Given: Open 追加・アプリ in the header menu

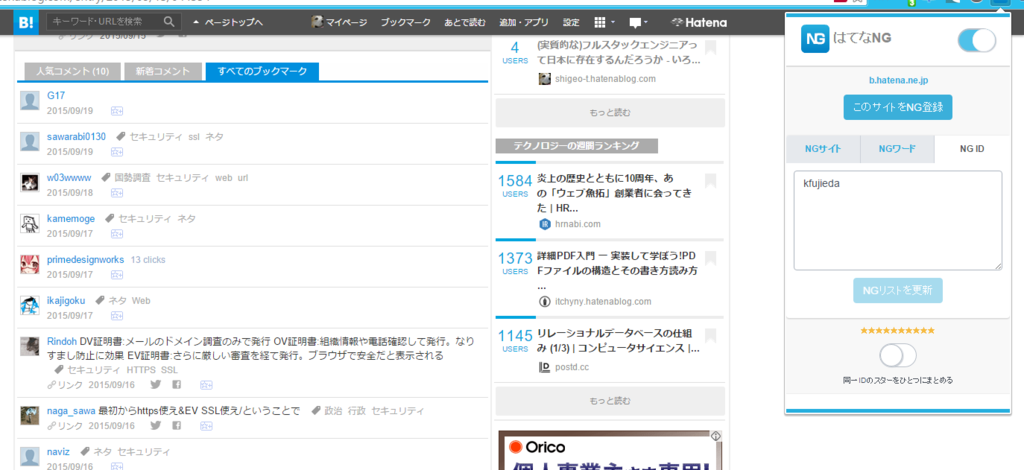Looking at the screenshot, I should [x=524, y=22].
